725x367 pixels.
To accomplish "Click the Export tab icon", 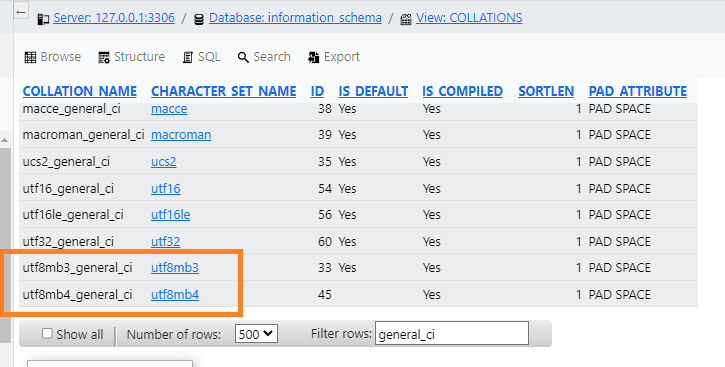I will (313, 57).
